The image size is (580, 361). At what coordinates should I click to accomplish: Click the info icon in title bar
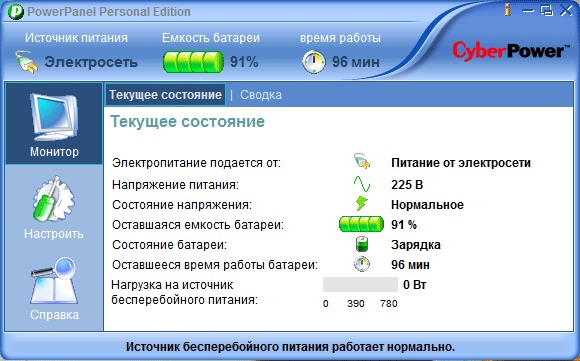click(x=508, y=10)
